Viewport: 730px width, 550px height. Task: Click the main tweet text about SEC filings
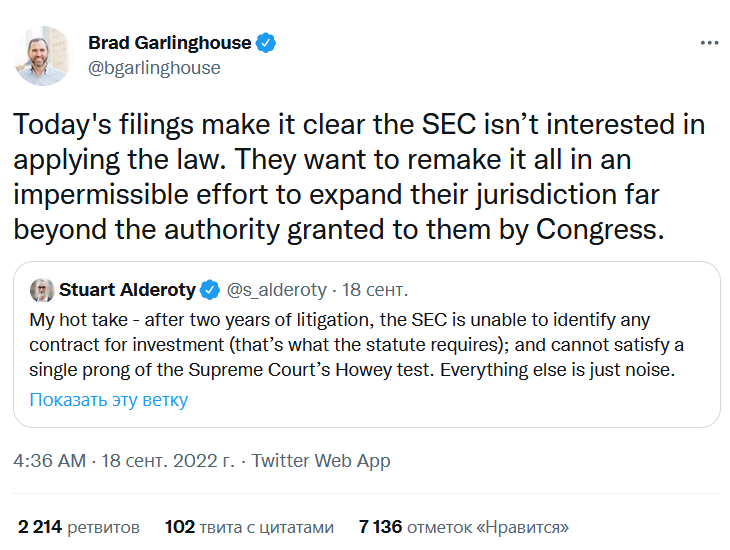(359, 177)
